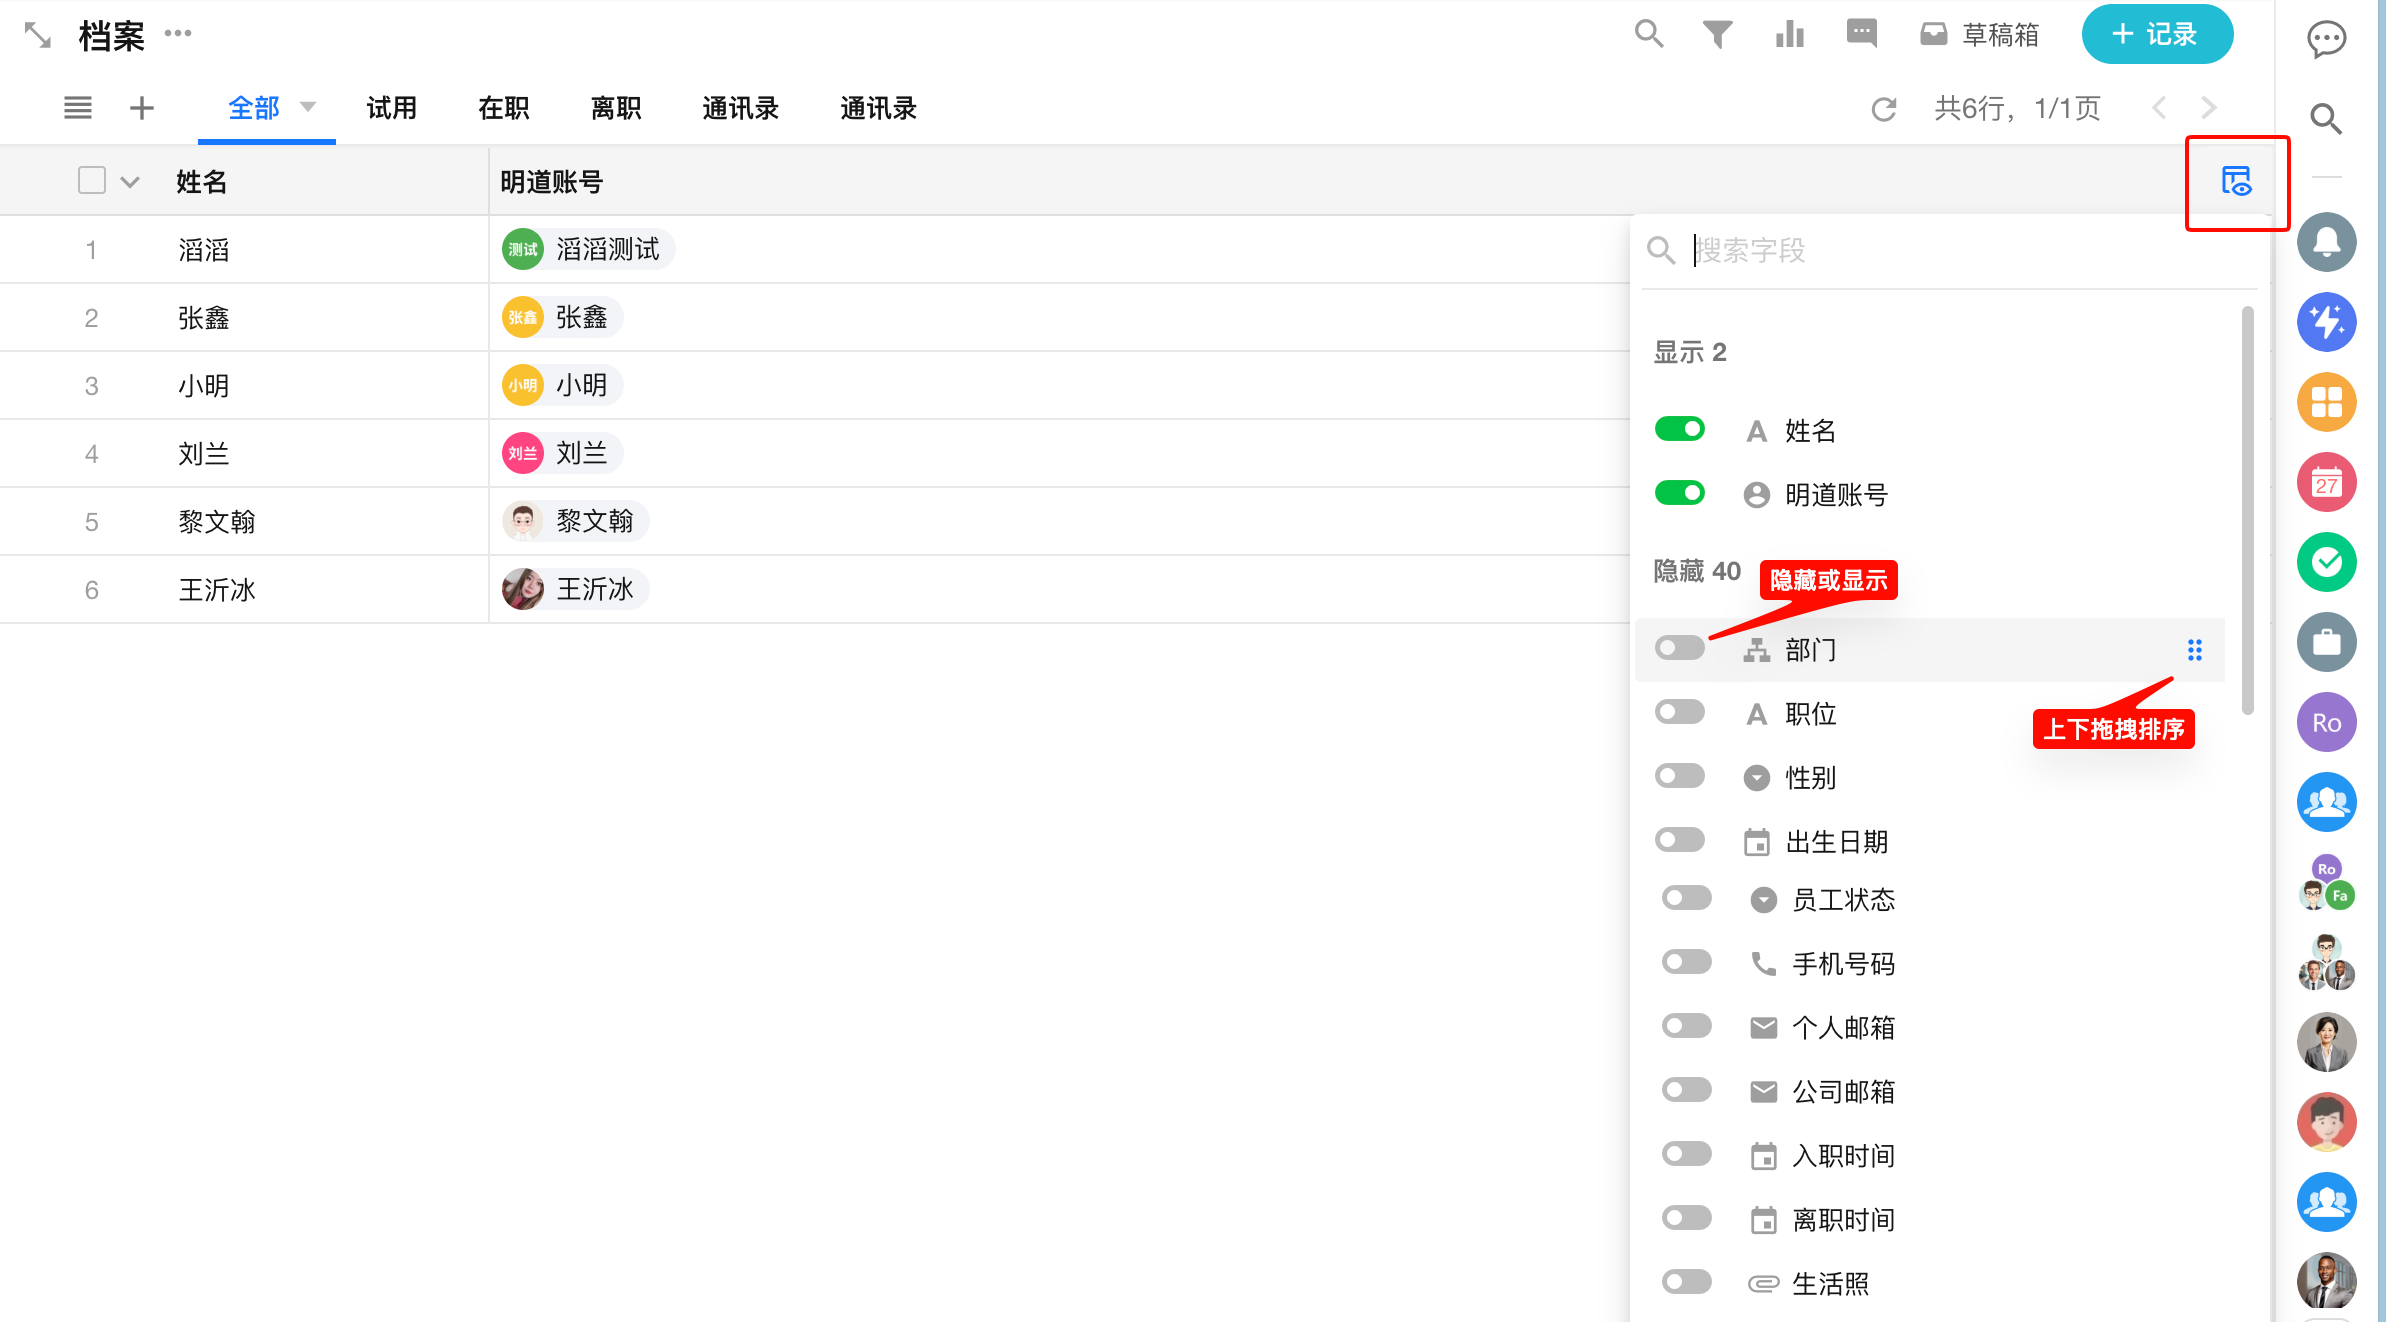This screenshot has height=1322, width=2386.
Task: Open the column display settings icon
Action: pyautogui.click(x=2236, y=181)
